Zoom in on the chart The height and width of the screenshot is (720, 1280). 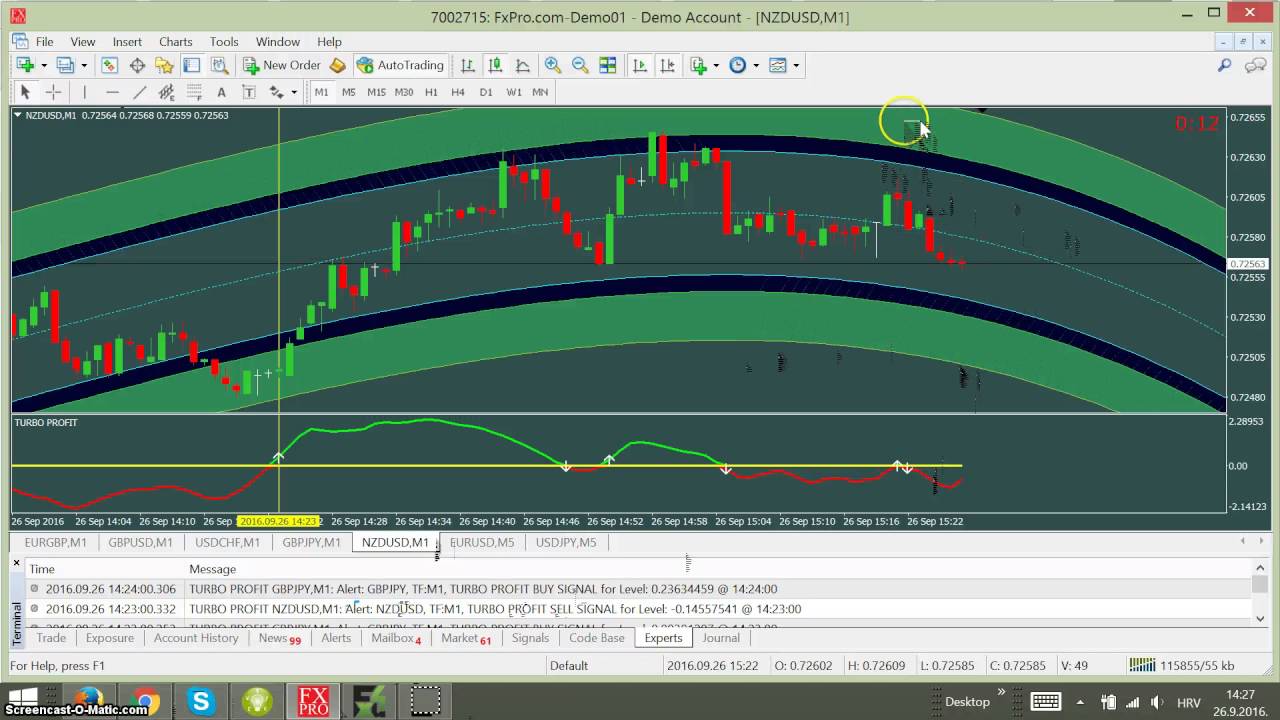(552, 65)
